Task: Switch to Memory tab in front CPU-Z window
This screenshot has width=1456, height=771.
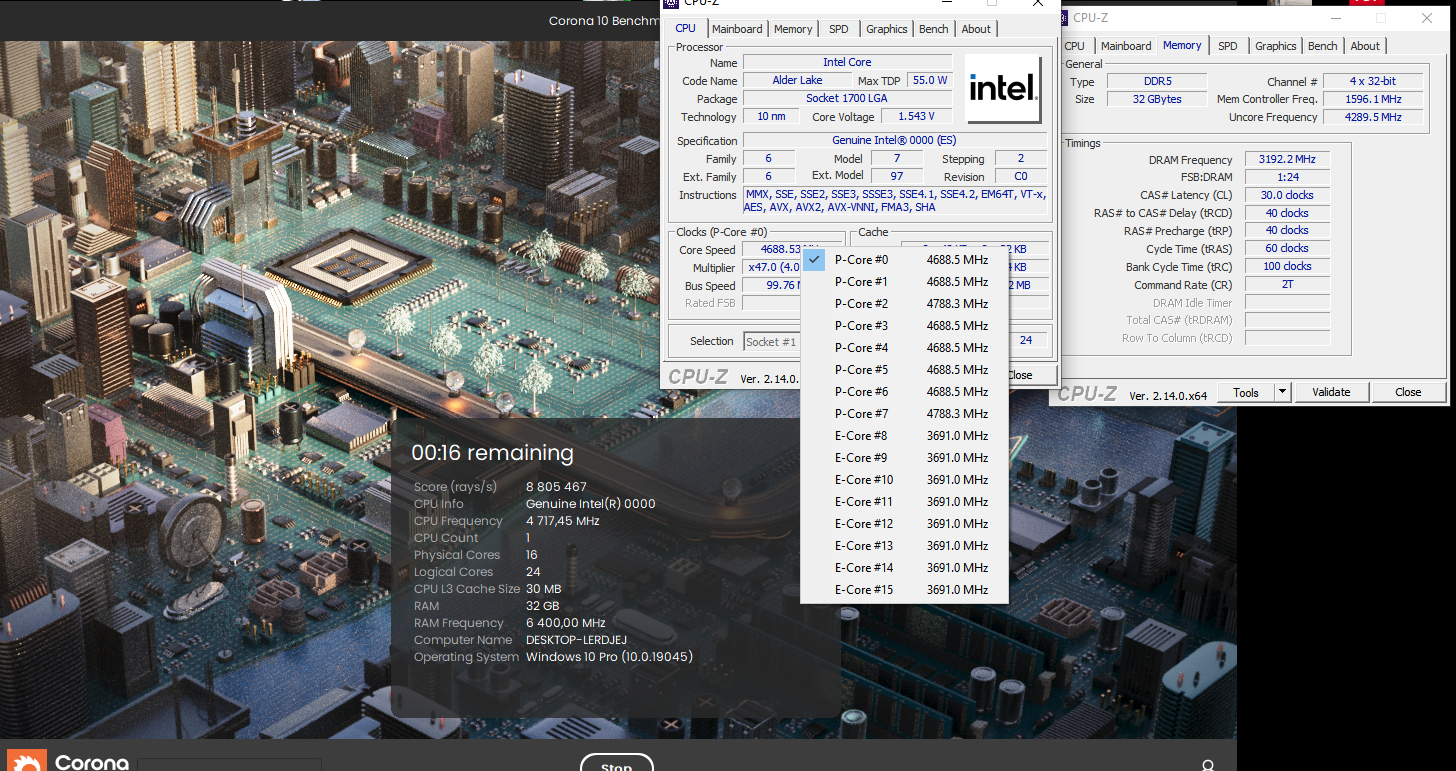Action: [793, 29]
